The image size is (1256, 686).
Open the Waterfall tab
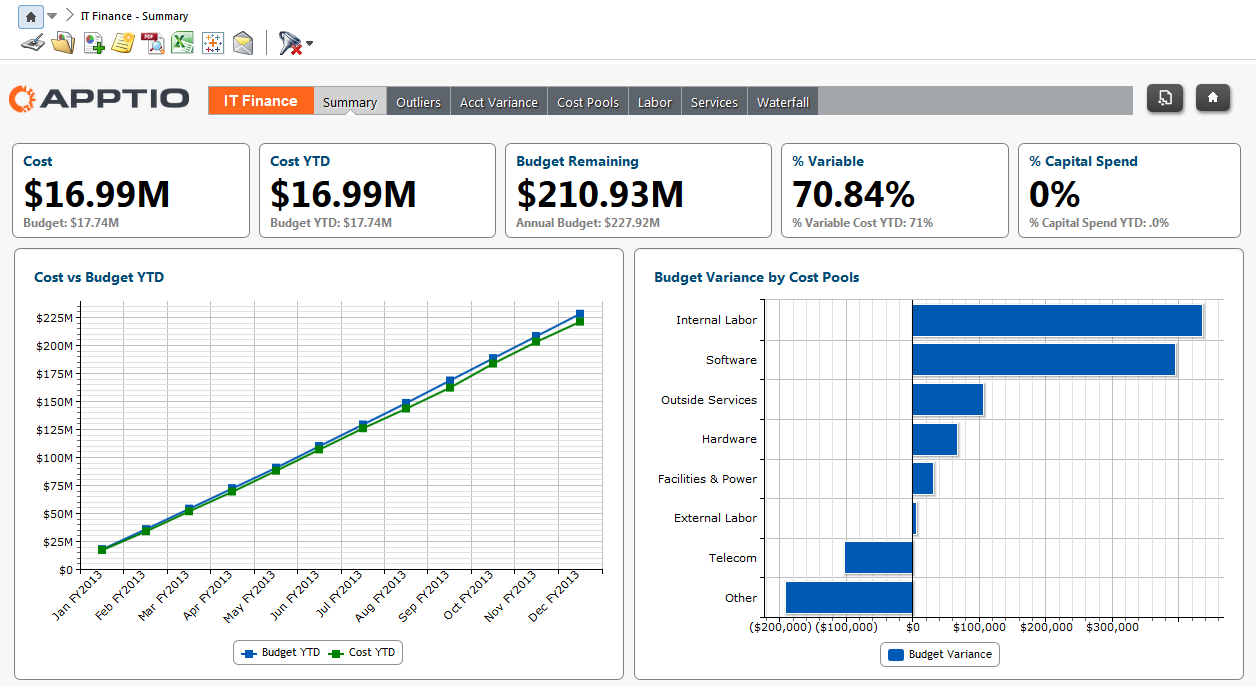782,101
